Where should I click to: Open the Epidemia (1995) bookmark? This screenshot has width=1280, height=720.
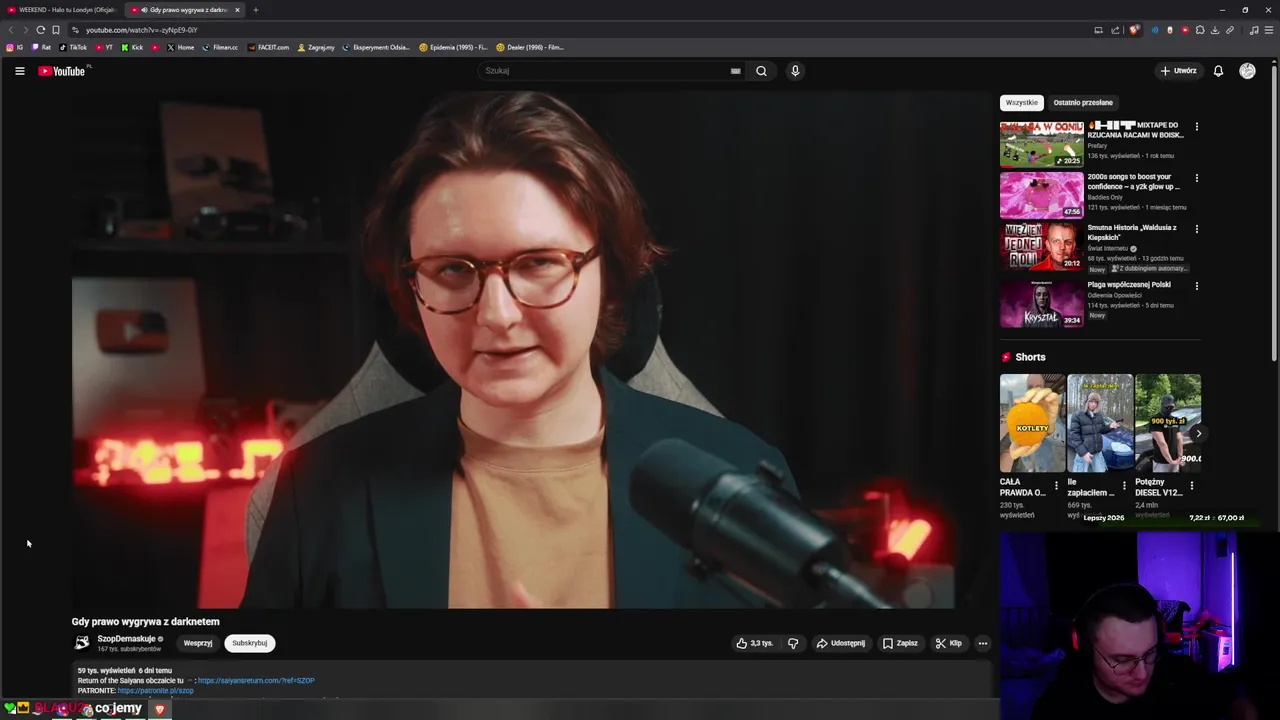453,47
